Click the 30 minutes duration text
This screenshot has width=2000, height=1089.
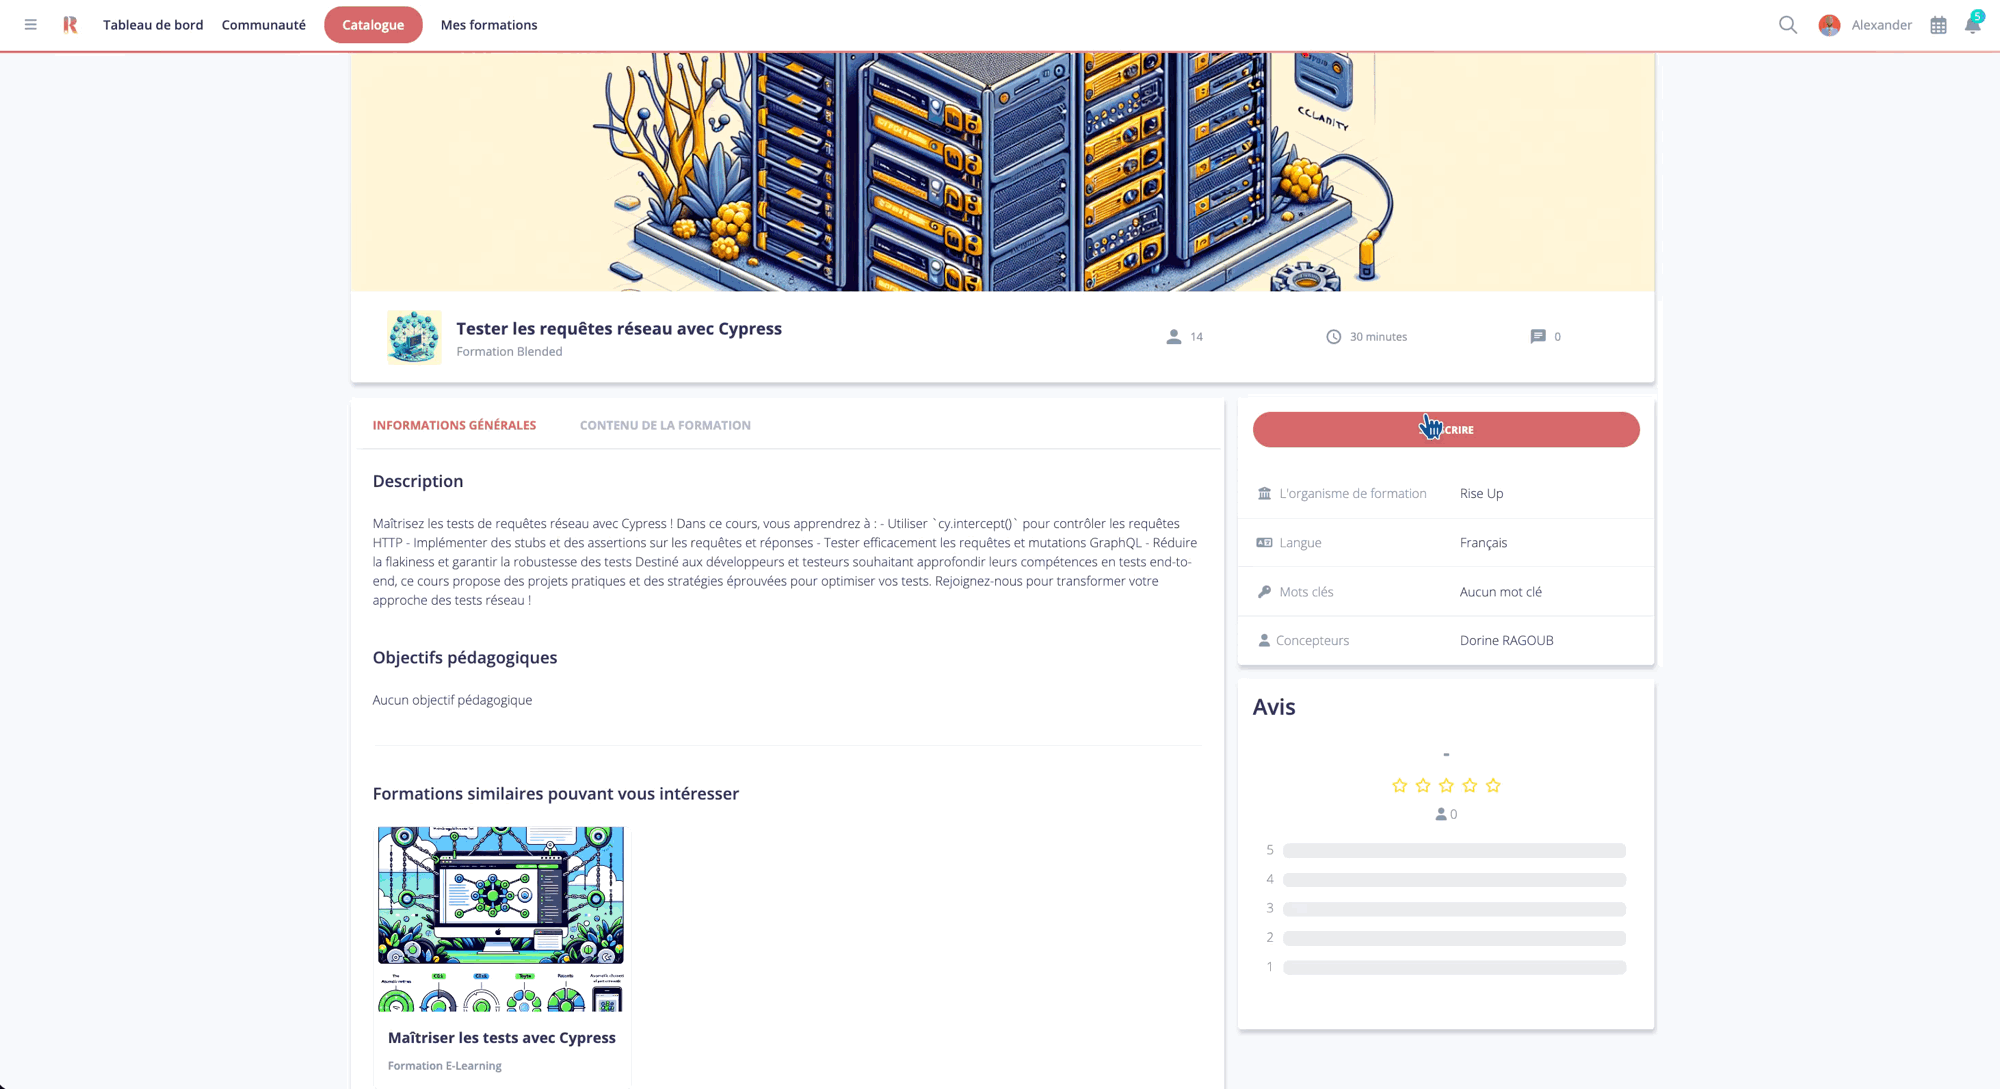click(x=1378, y=337)
